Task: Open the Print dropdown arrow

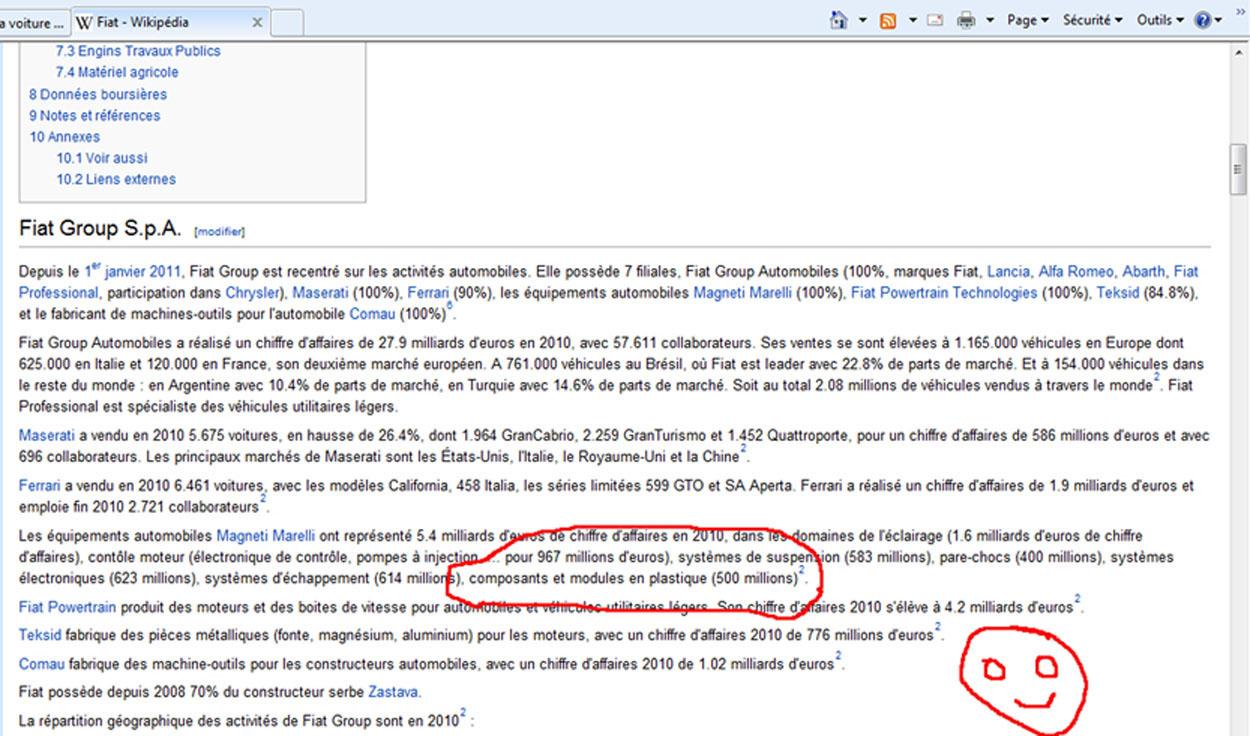Action: click(x=990, y=20)
